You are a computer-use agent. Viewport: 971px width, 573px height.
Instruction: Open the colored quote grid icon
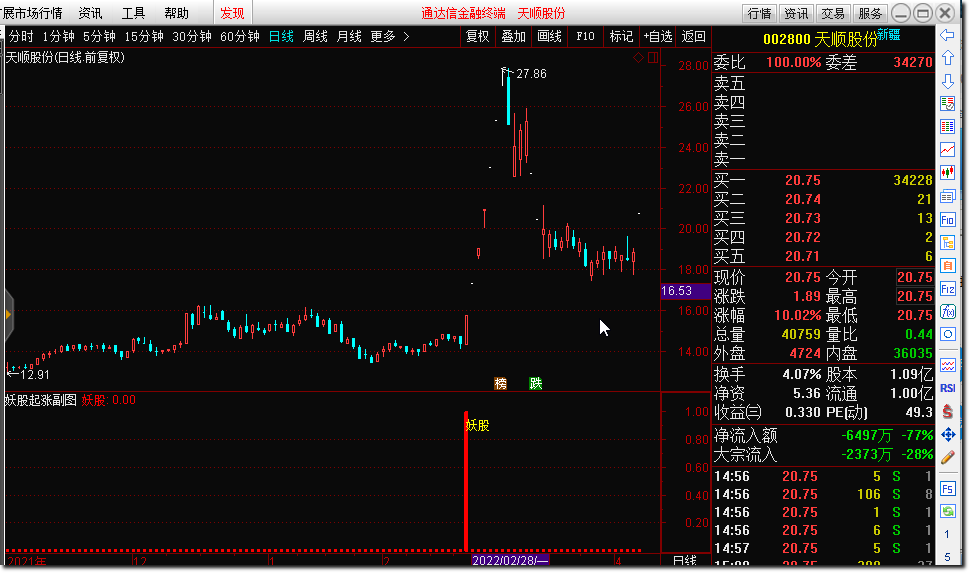pos(947,127)
